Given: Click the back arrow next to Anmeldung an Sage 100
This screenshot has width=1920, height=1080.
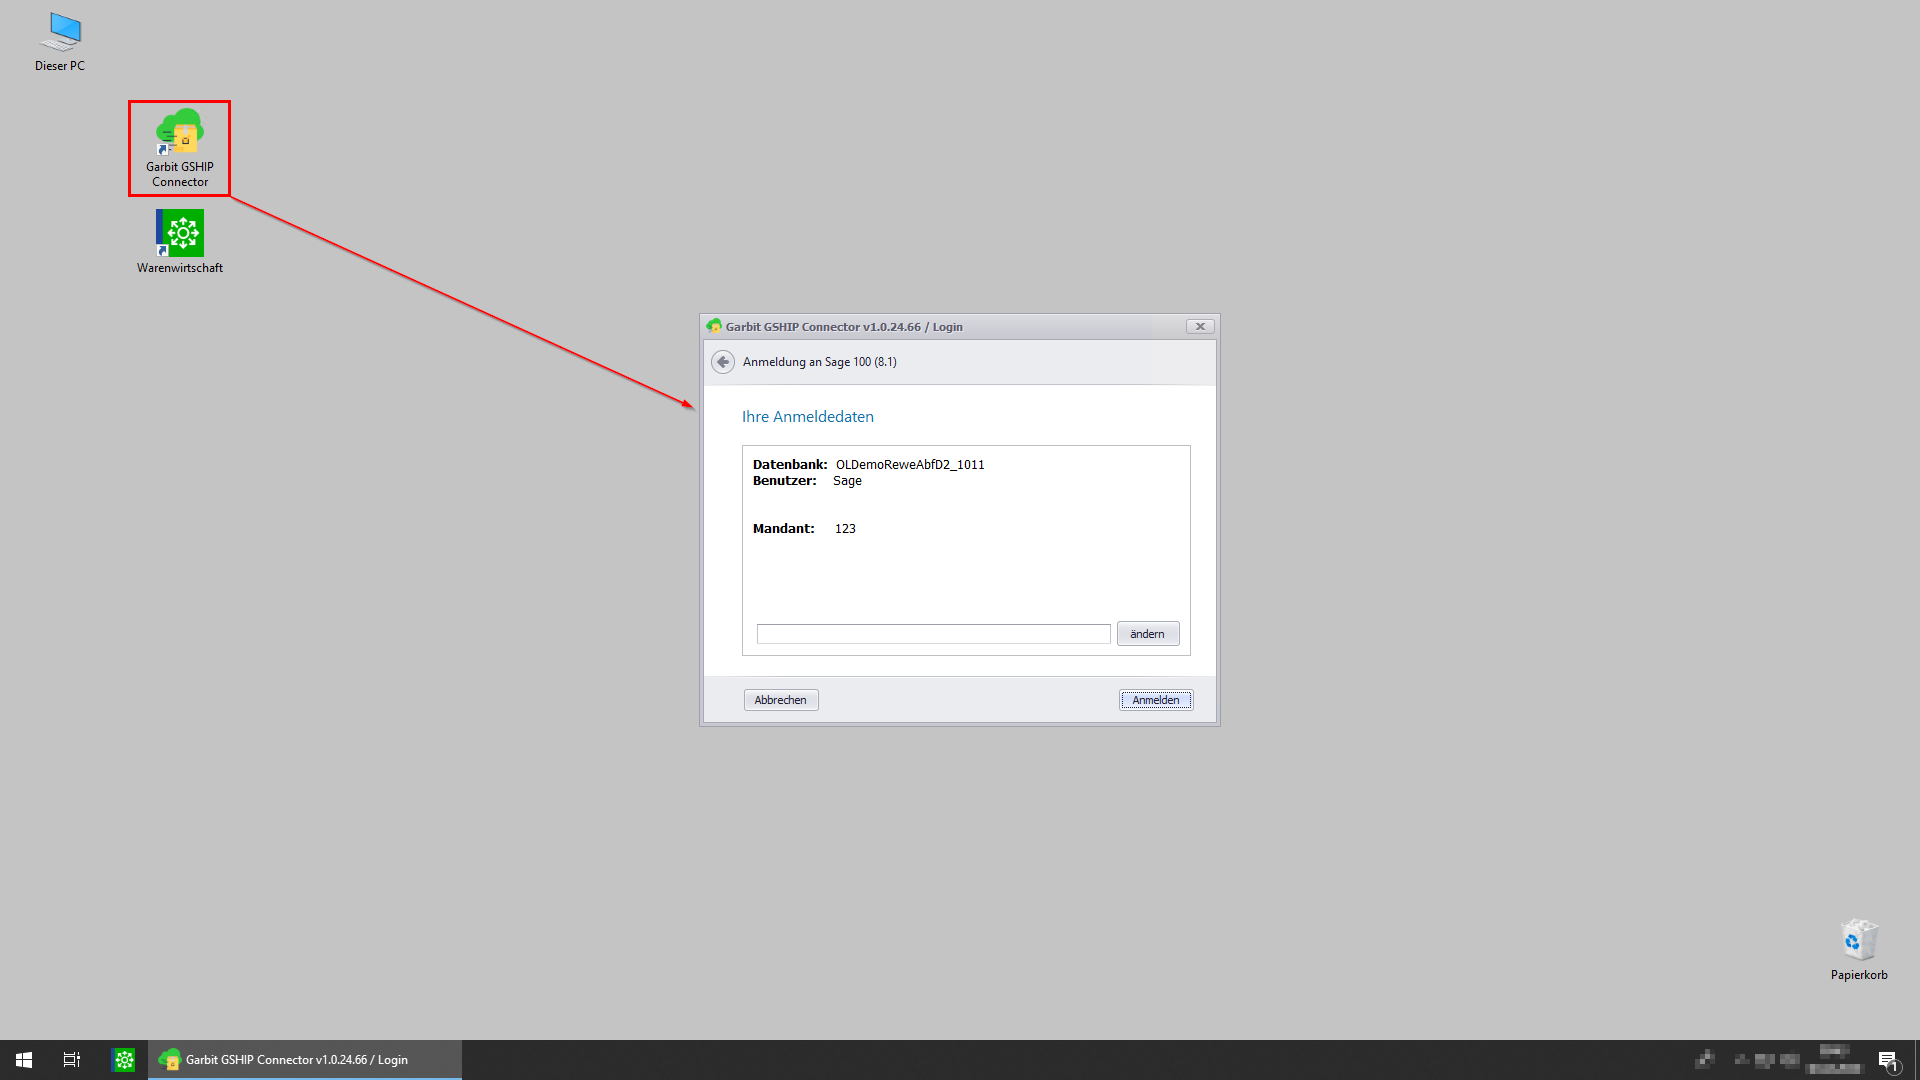Looking at the screenshot, I should pyautogui.click(x=722, y=362).
